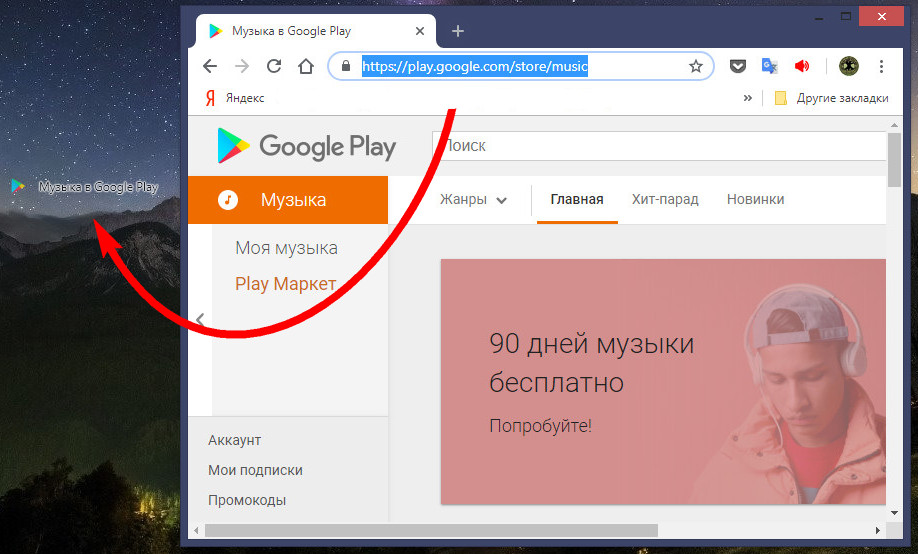Open a new tab with the plus button
Screen dimensions: 918x554
[458, 31]
